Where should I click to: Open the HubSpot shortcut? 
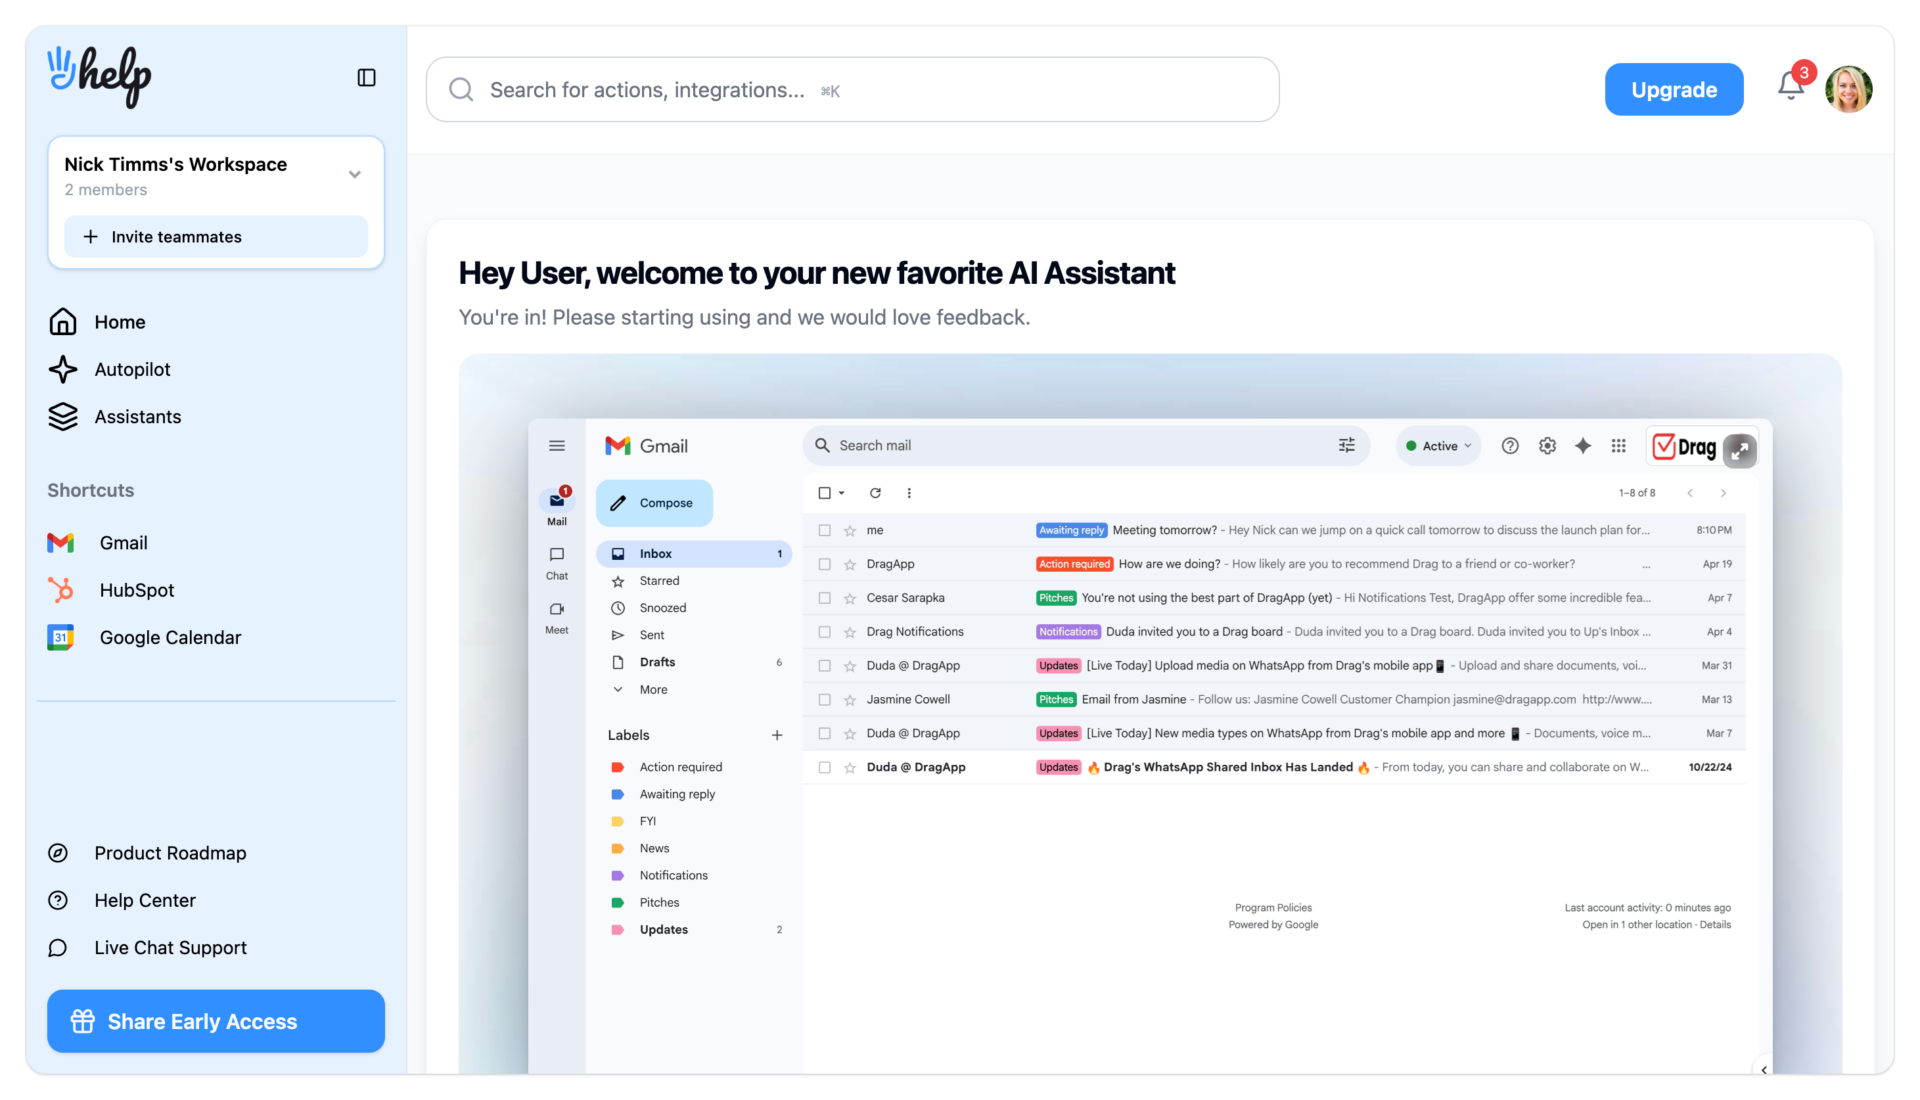111,590
